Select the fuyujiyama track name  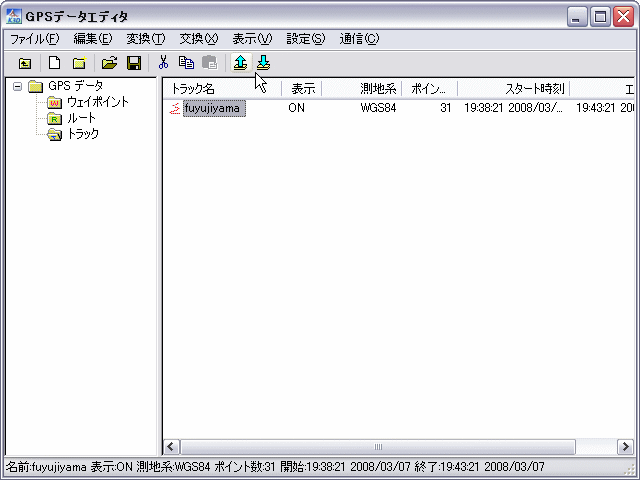(x=214, y=109)
